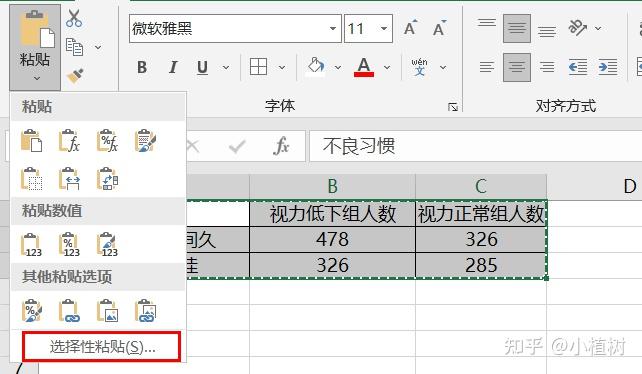Click cell with value 478
642x374 pixels.
(332, 239)
